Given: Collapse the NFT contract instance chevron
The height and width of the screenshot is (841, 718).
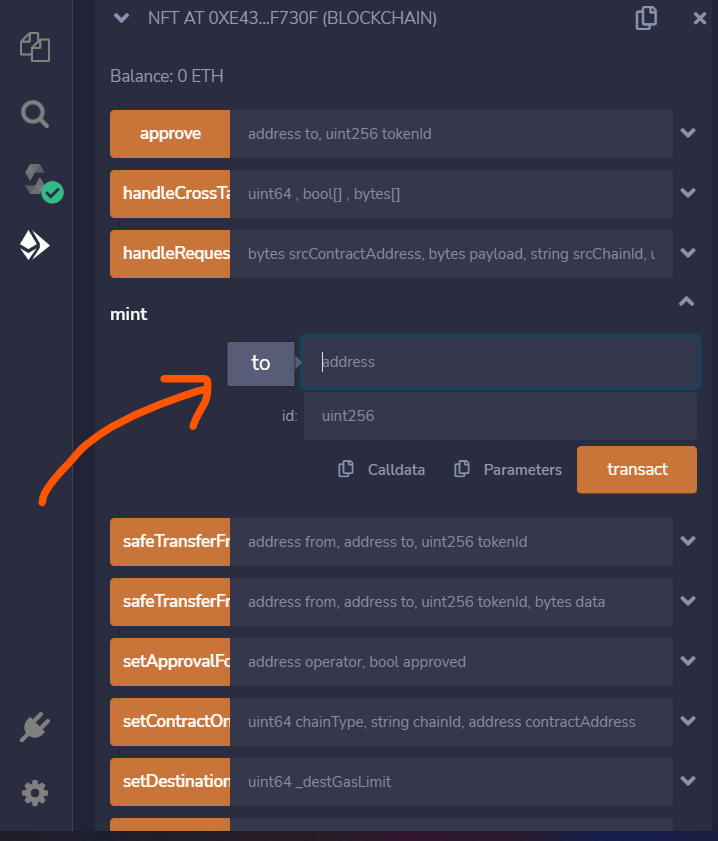Looking at the screenshot, I should (120, 18).
